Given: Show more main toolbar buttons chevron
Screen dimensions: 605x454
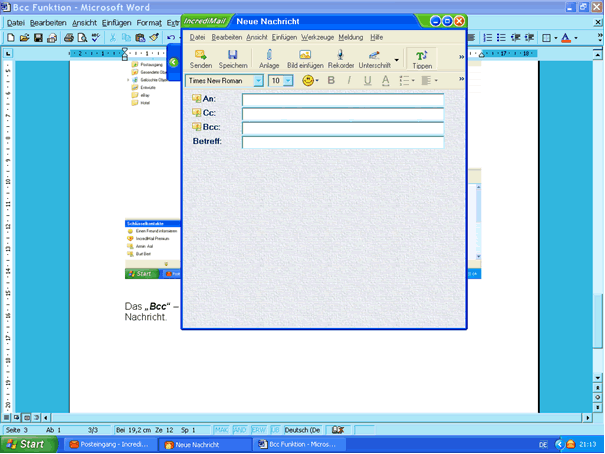Looking at the screenshot, I should (x=461, y=57).
